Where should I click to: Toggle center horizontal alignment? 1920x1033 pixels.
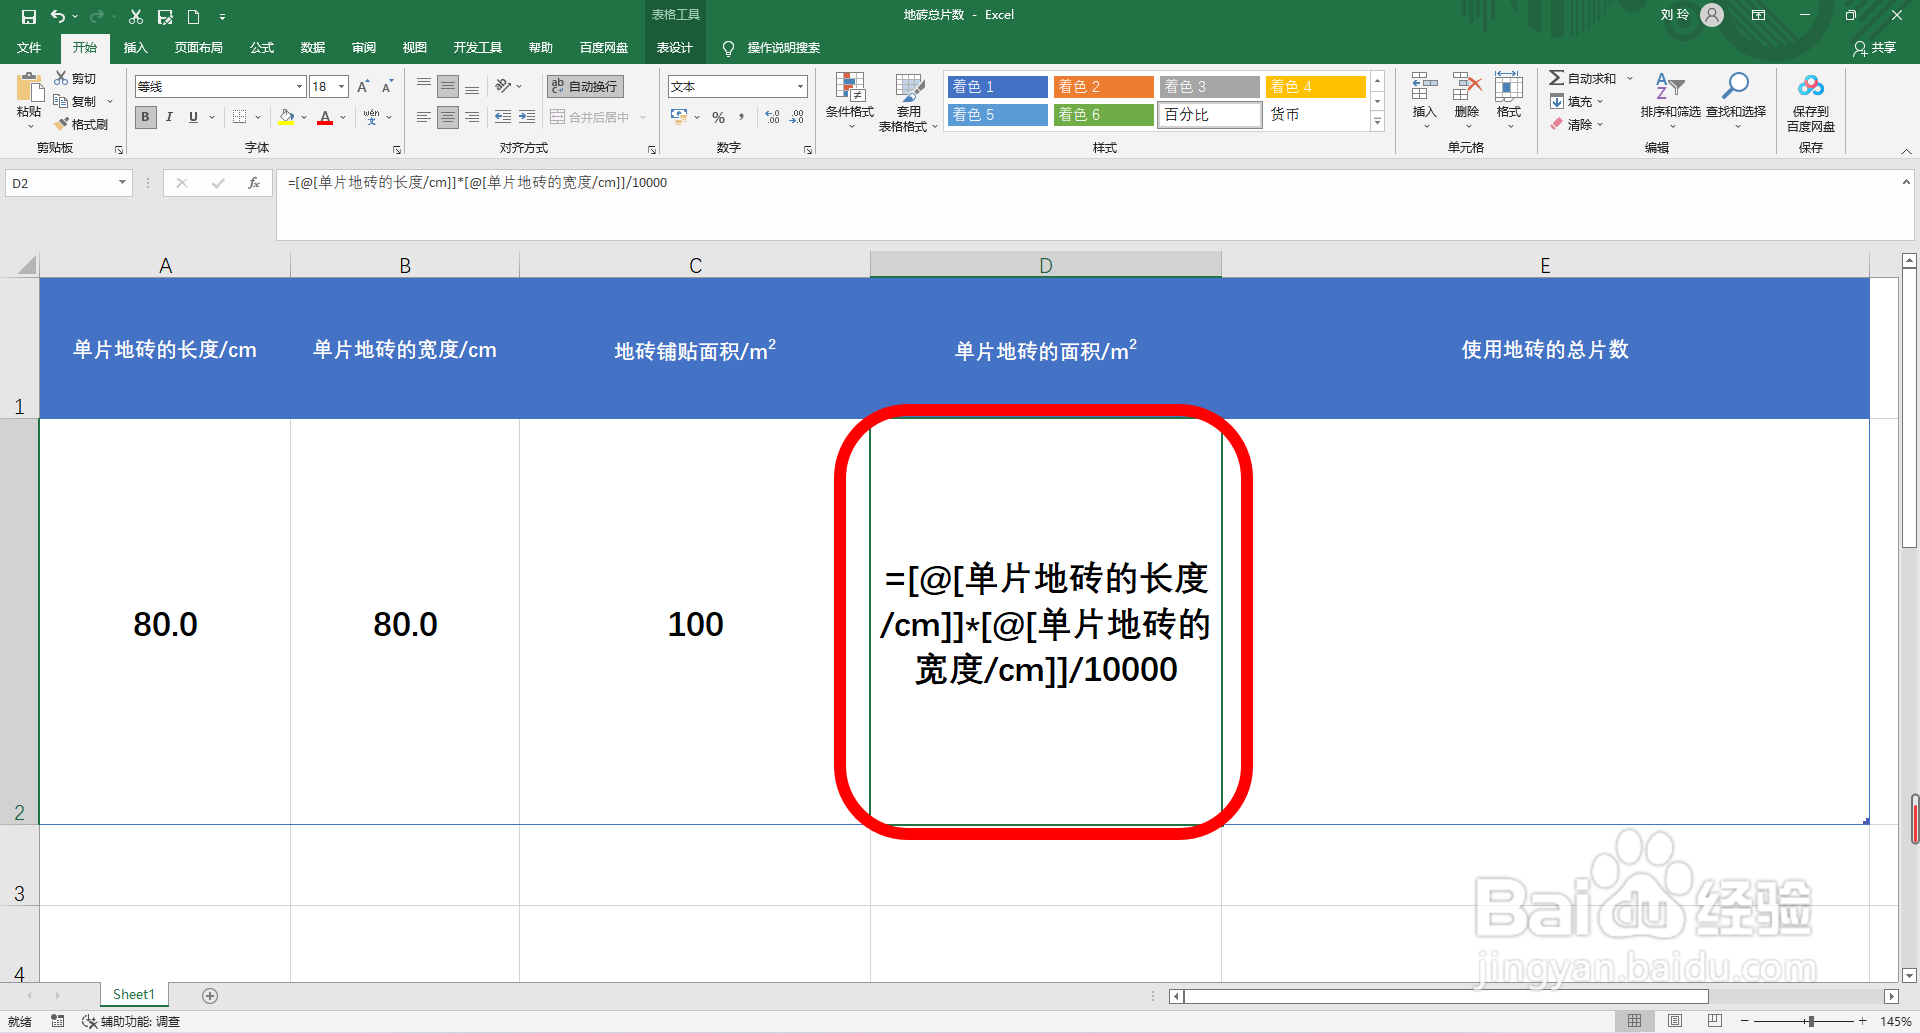pos(448,117)
